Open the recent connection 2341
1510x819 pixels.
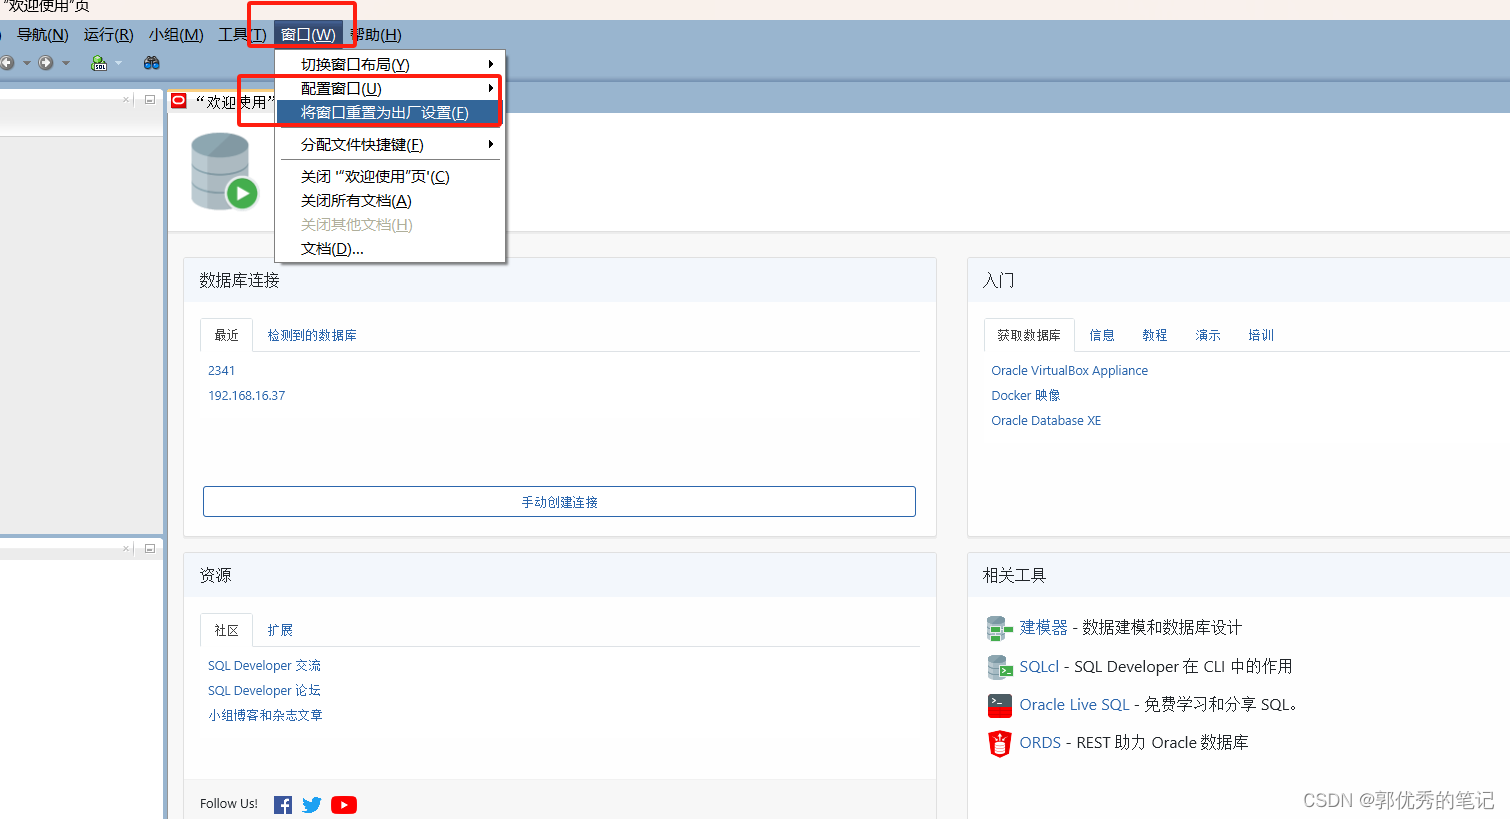pos(221,371)
